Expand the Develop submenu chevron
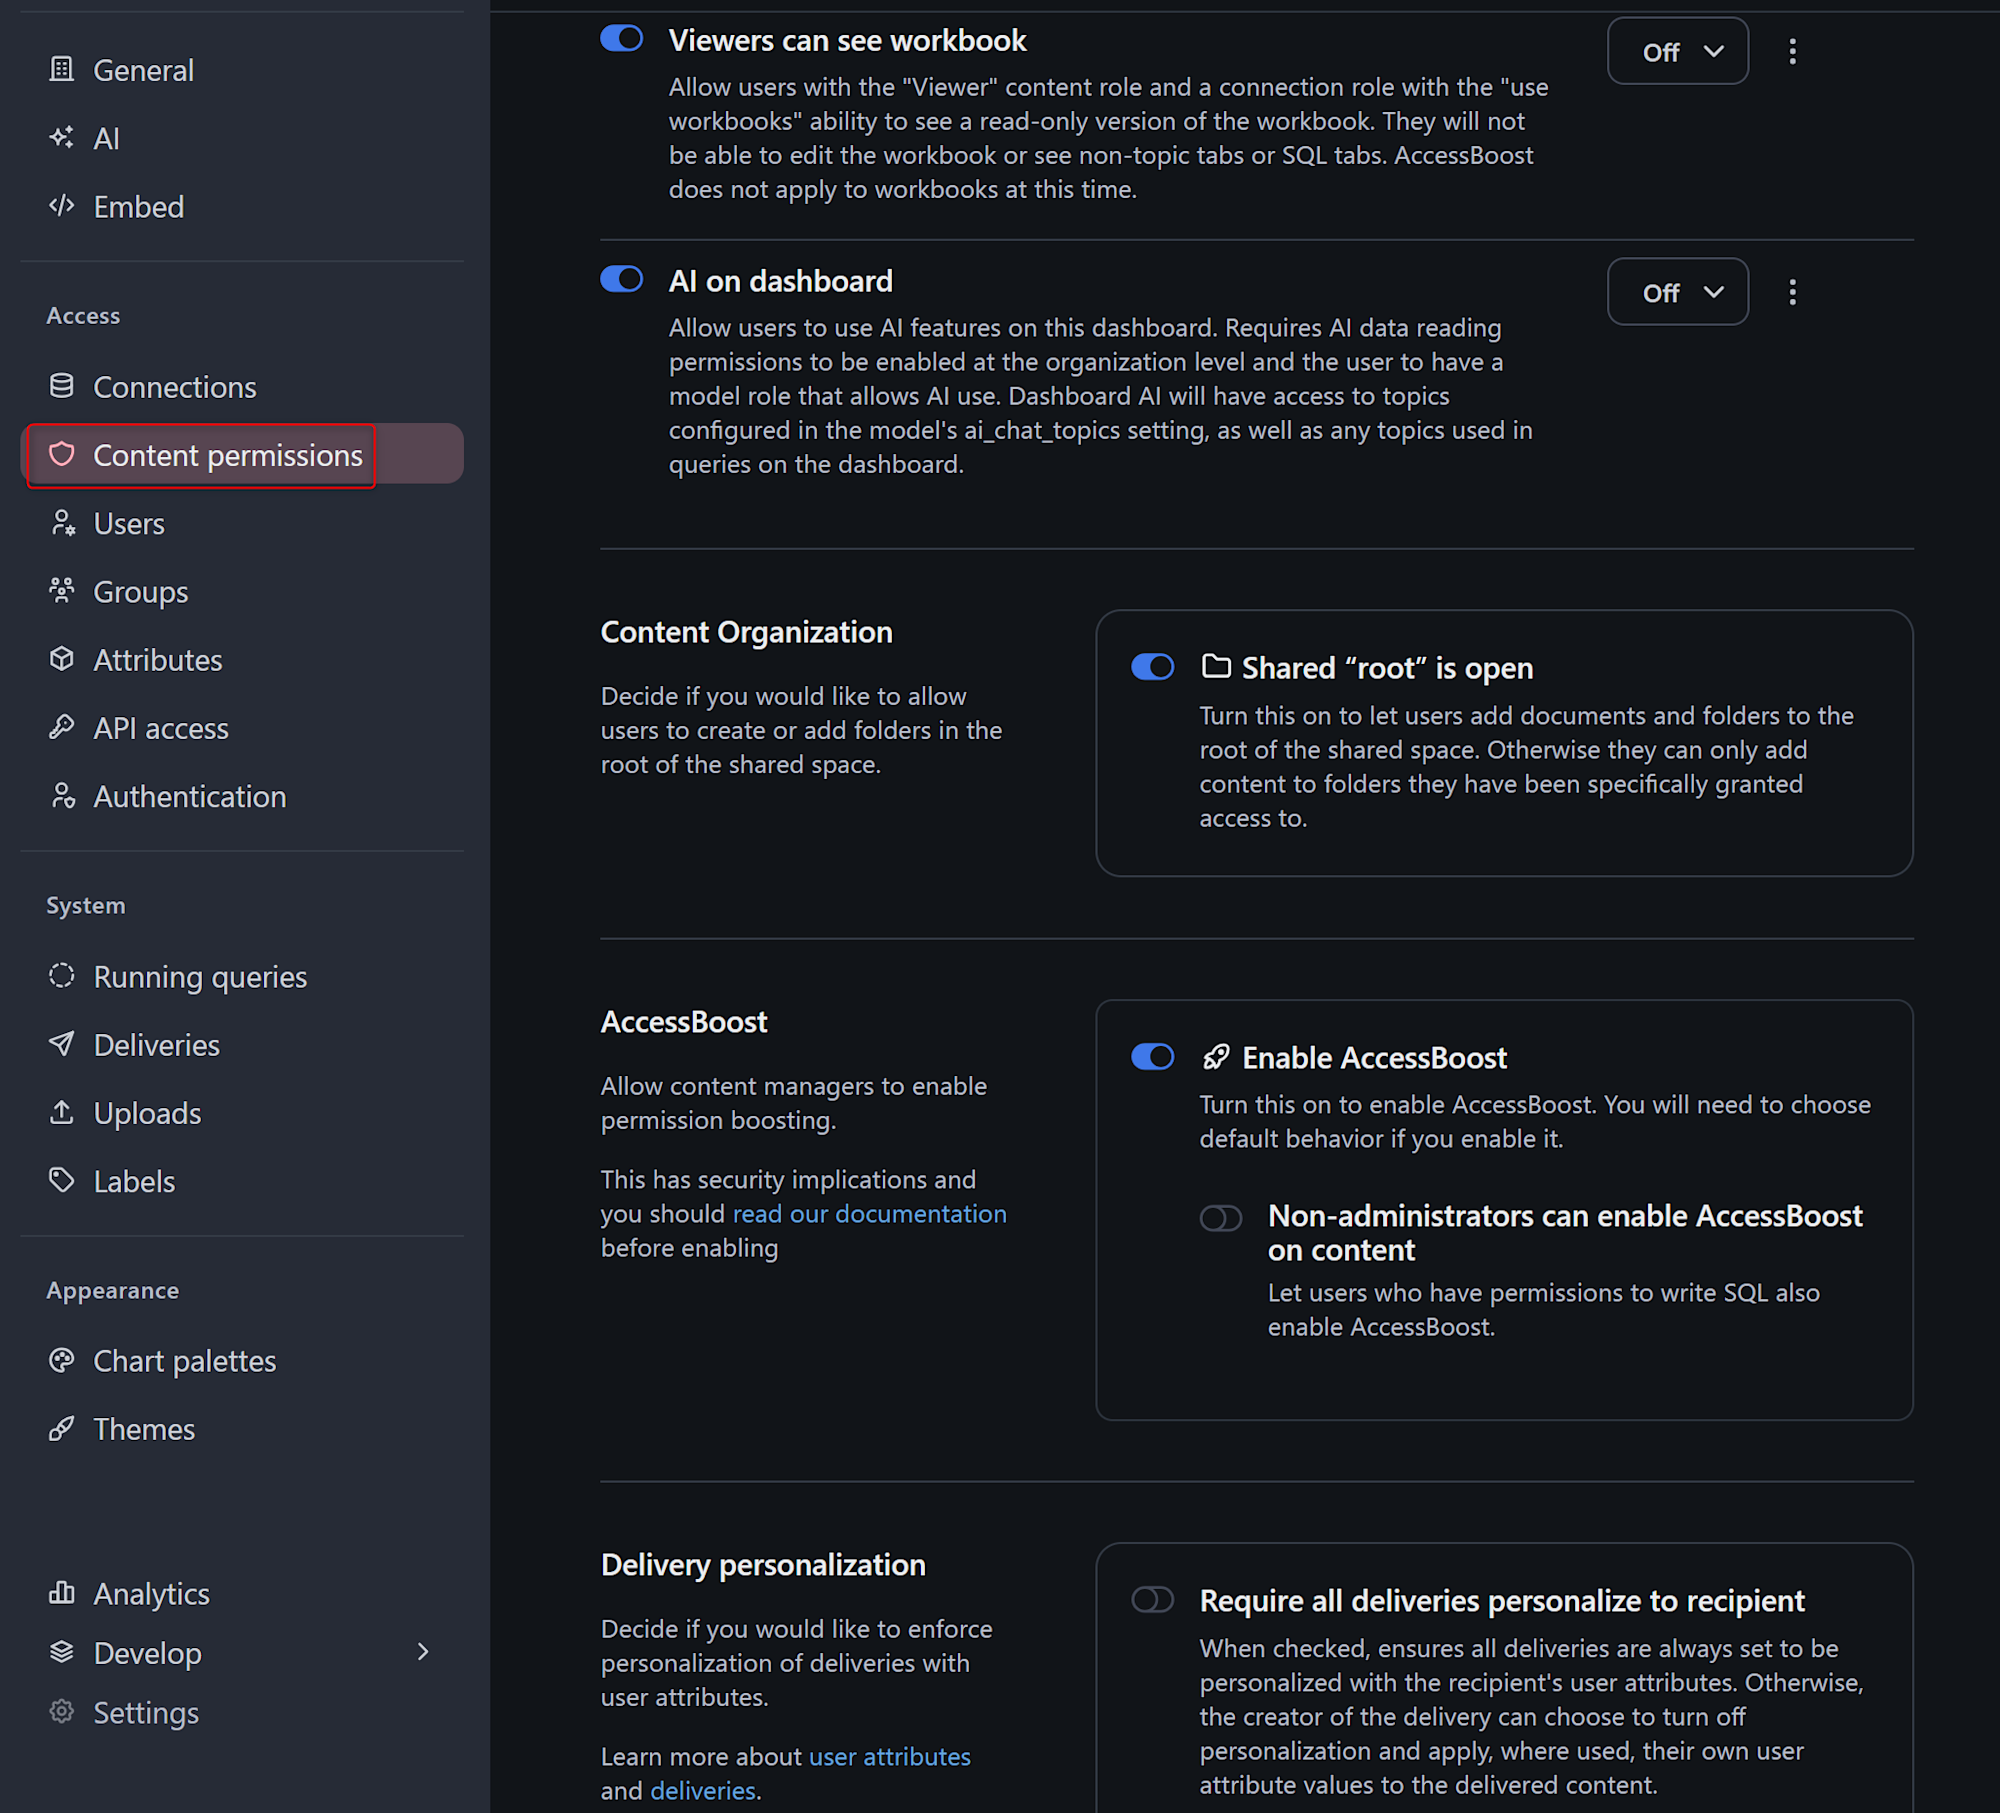The width and height of the screenshot is (2000, 1813). coord(423,1652)
